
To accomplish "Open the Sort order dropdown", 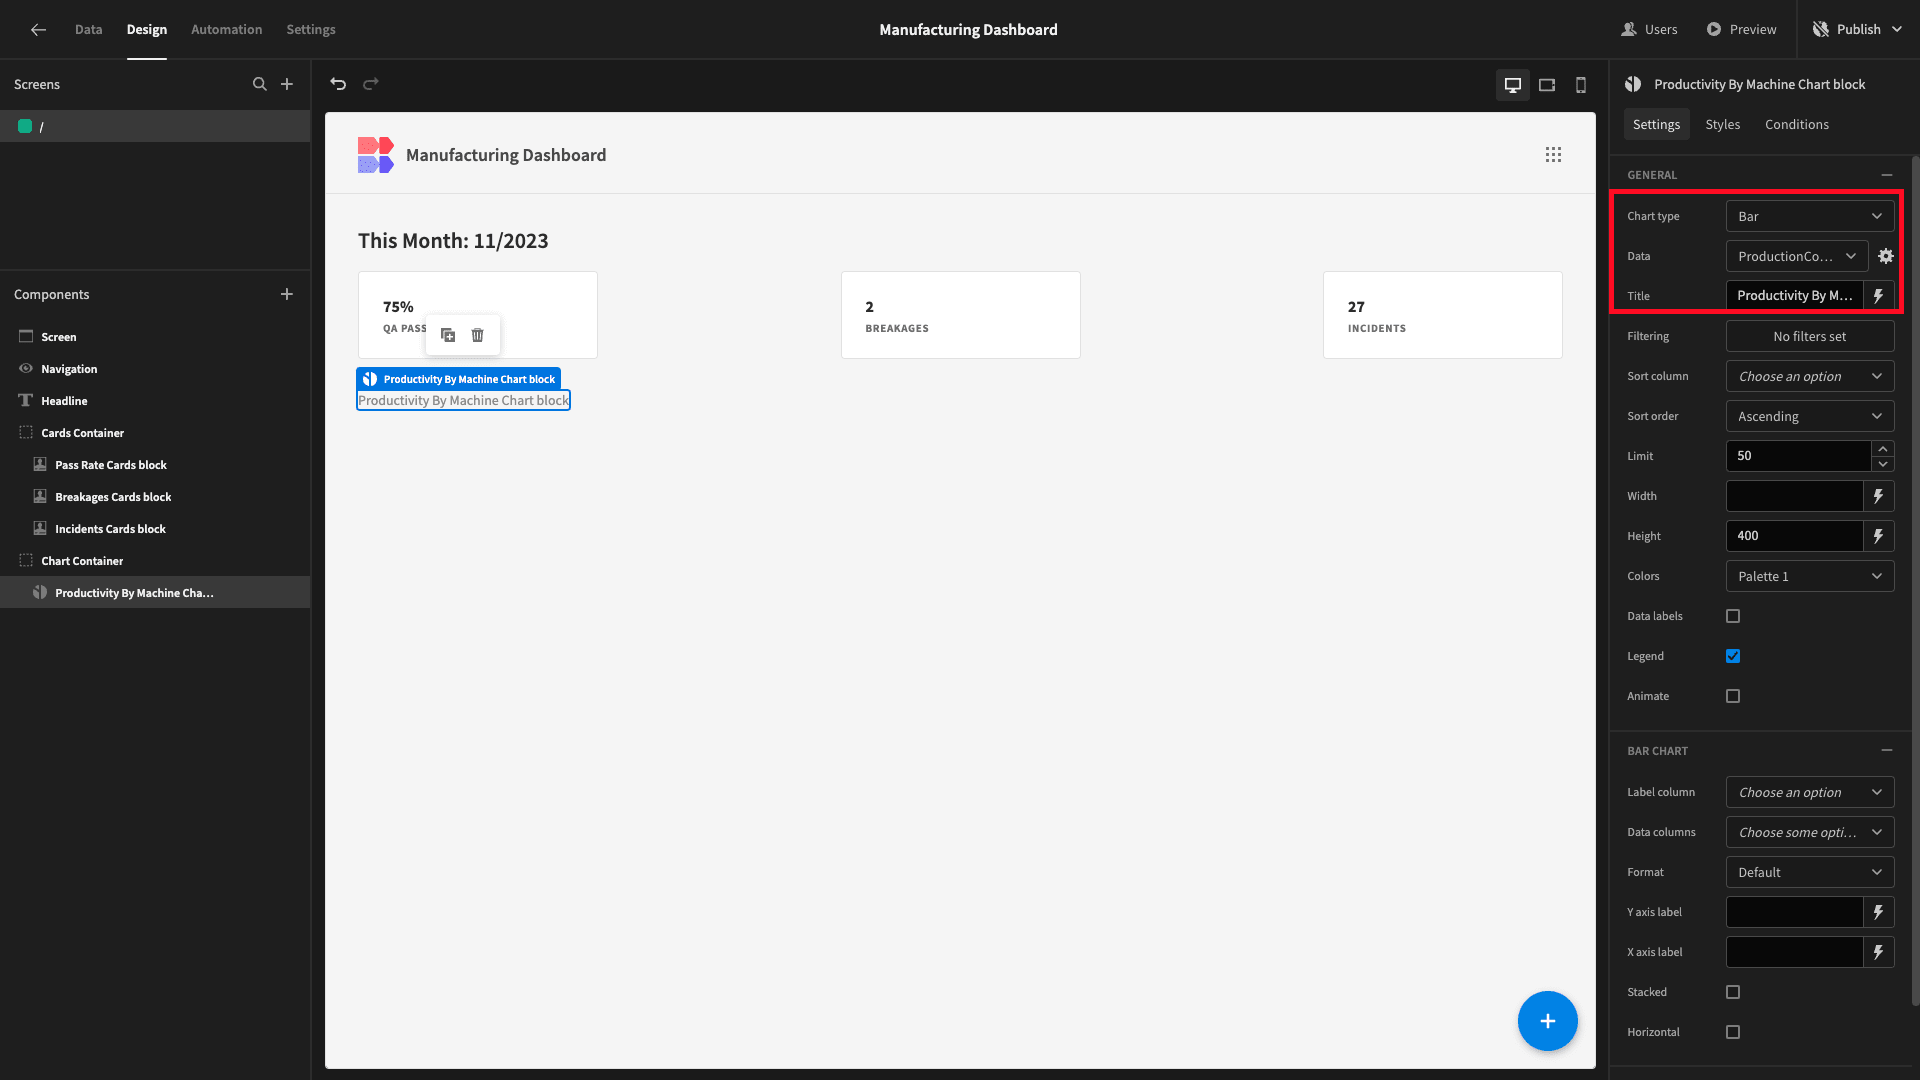I will click(x=1810, y=416).
